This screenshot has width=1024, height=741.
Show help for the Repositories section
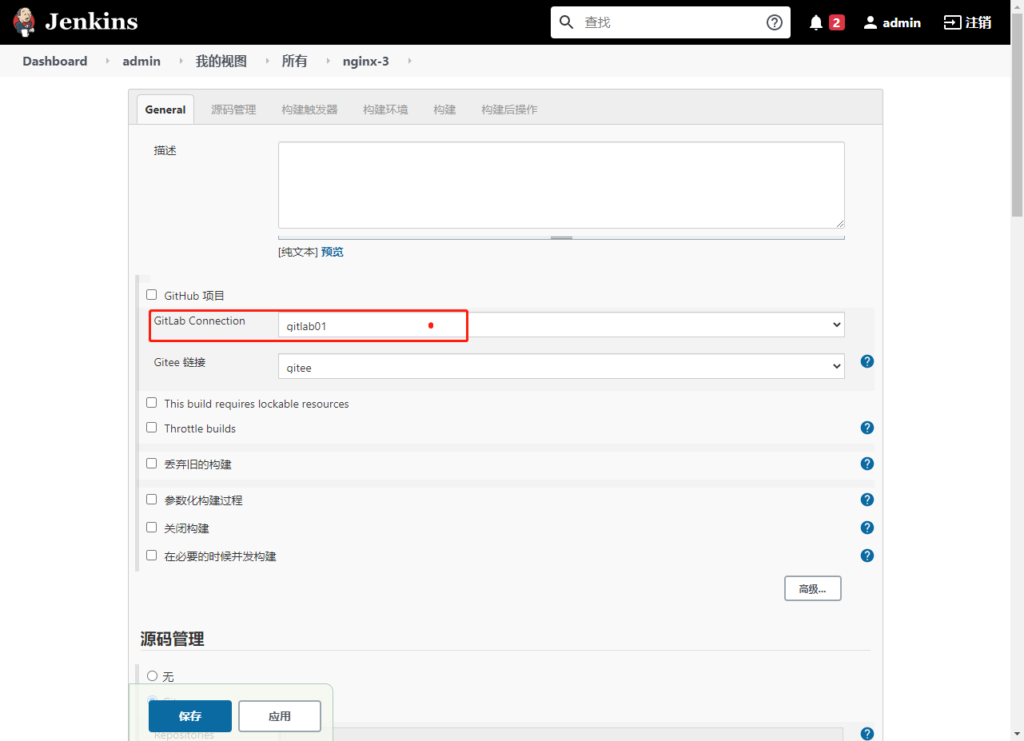coord(867,734)
